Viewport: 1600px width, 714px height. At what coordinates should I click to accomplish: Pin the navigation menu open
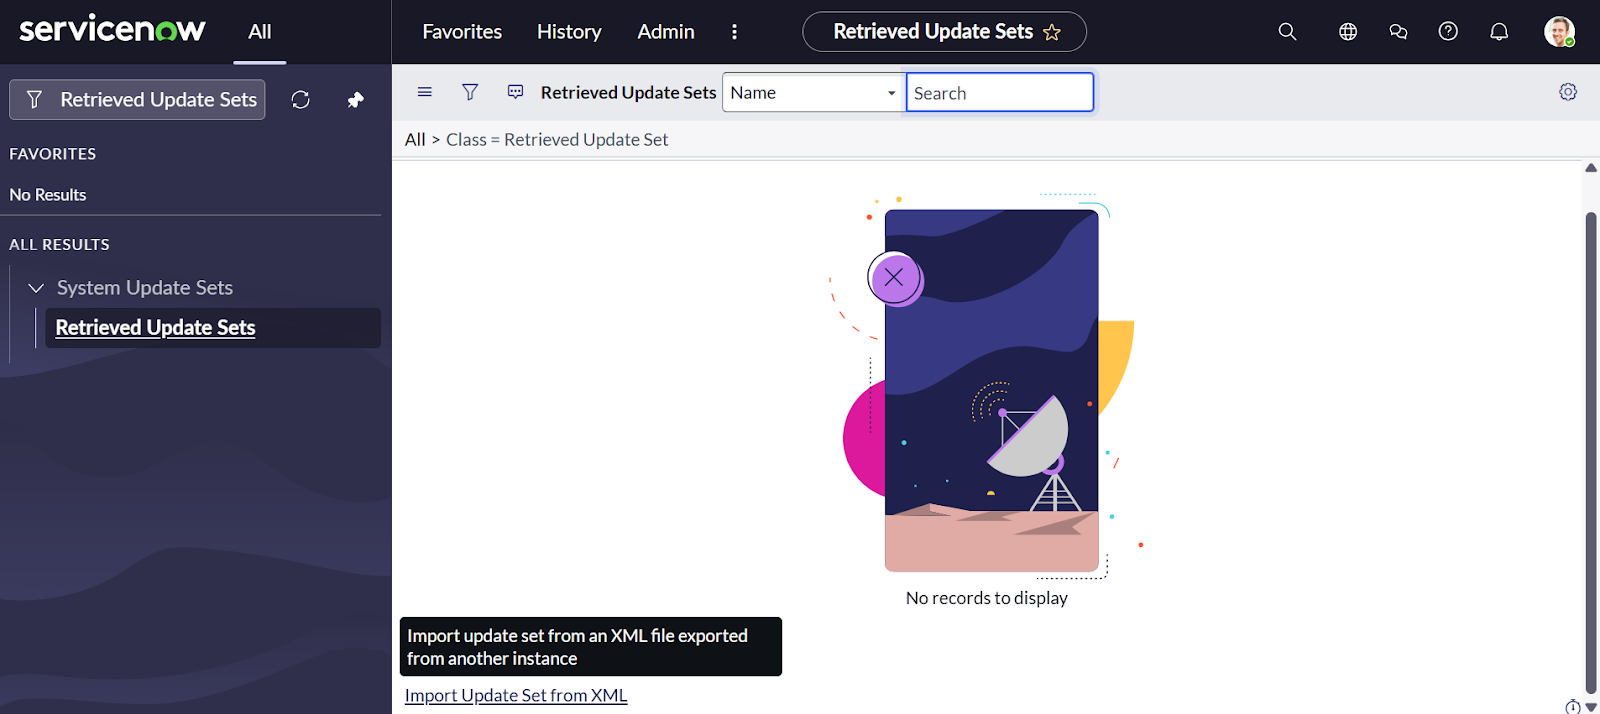click(355, 100)
